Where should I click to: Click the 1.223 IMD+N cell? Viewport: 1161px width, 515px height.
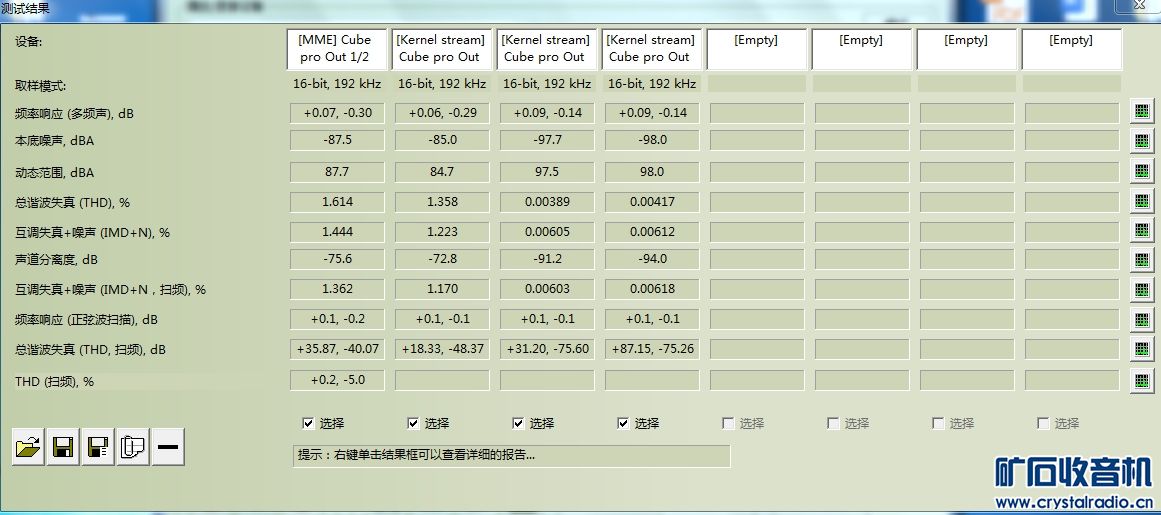pos(443,232)
